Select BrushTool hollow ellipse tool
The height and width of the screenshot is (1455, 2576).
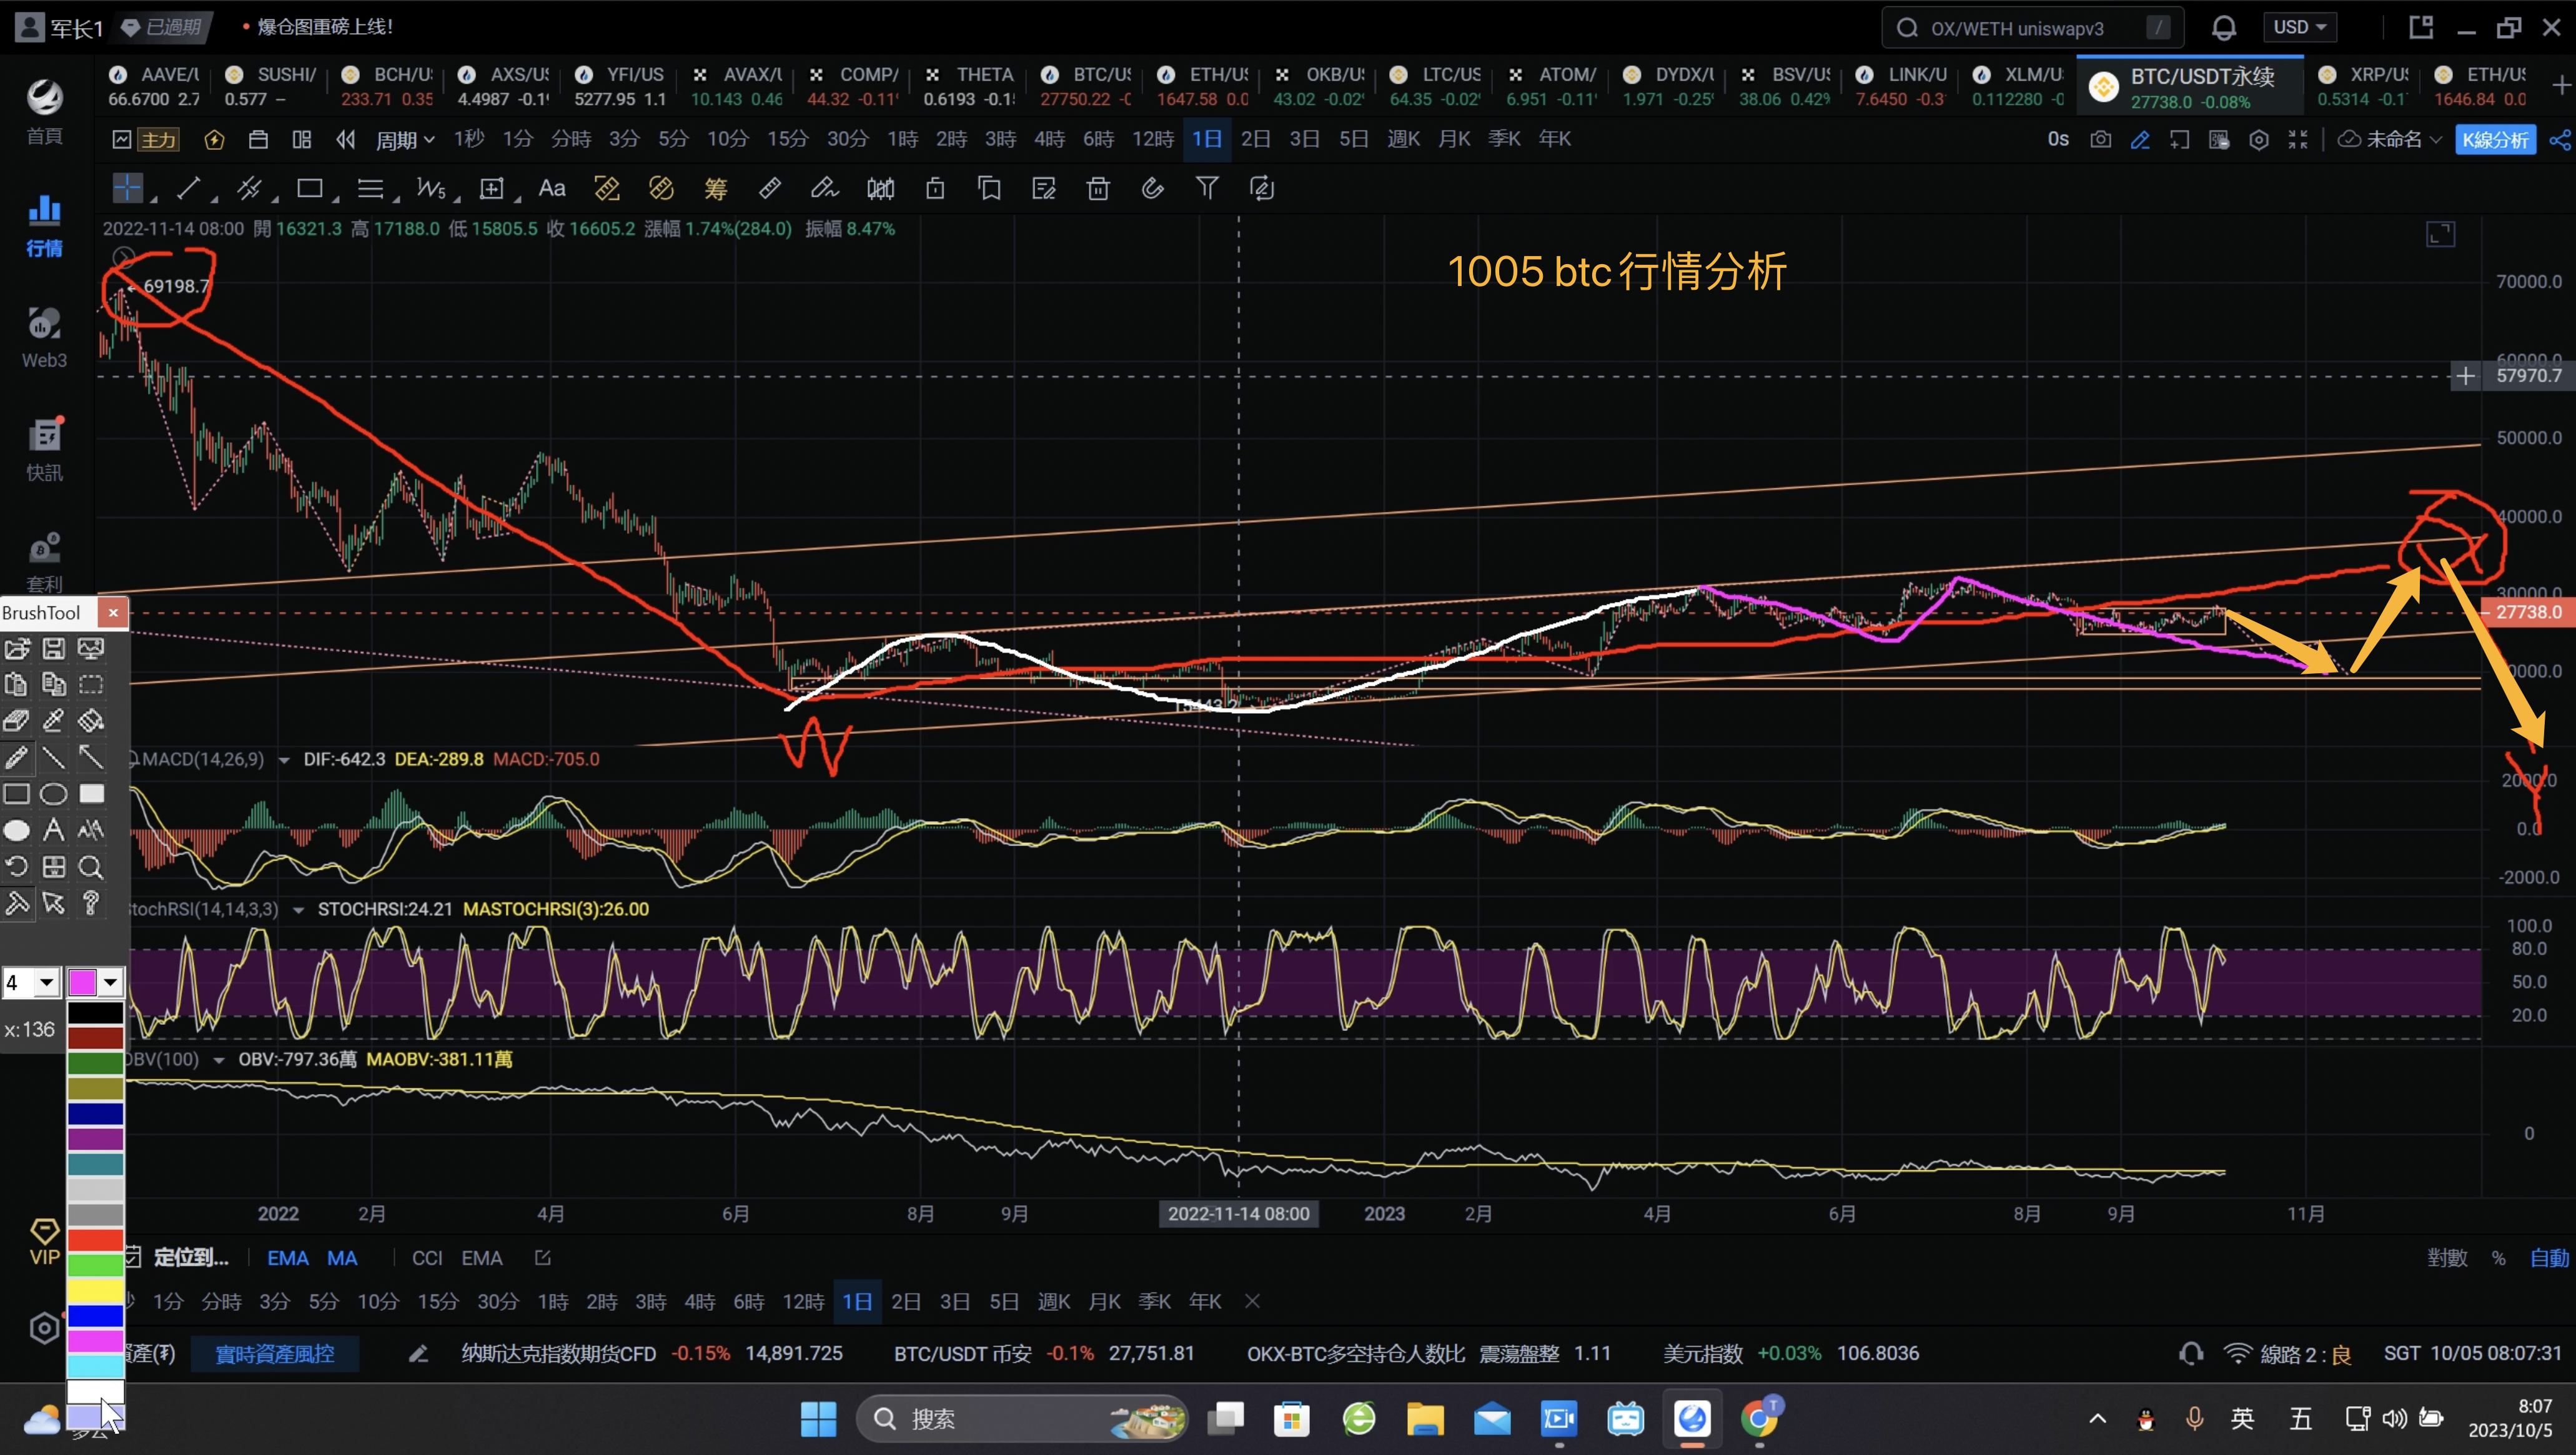(54, 794)
